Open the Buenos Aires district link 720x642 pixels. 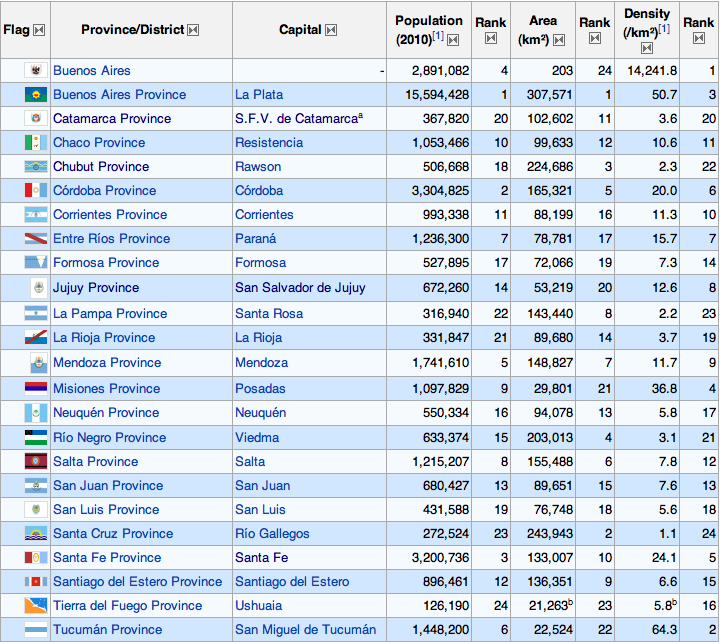point(92,71)
